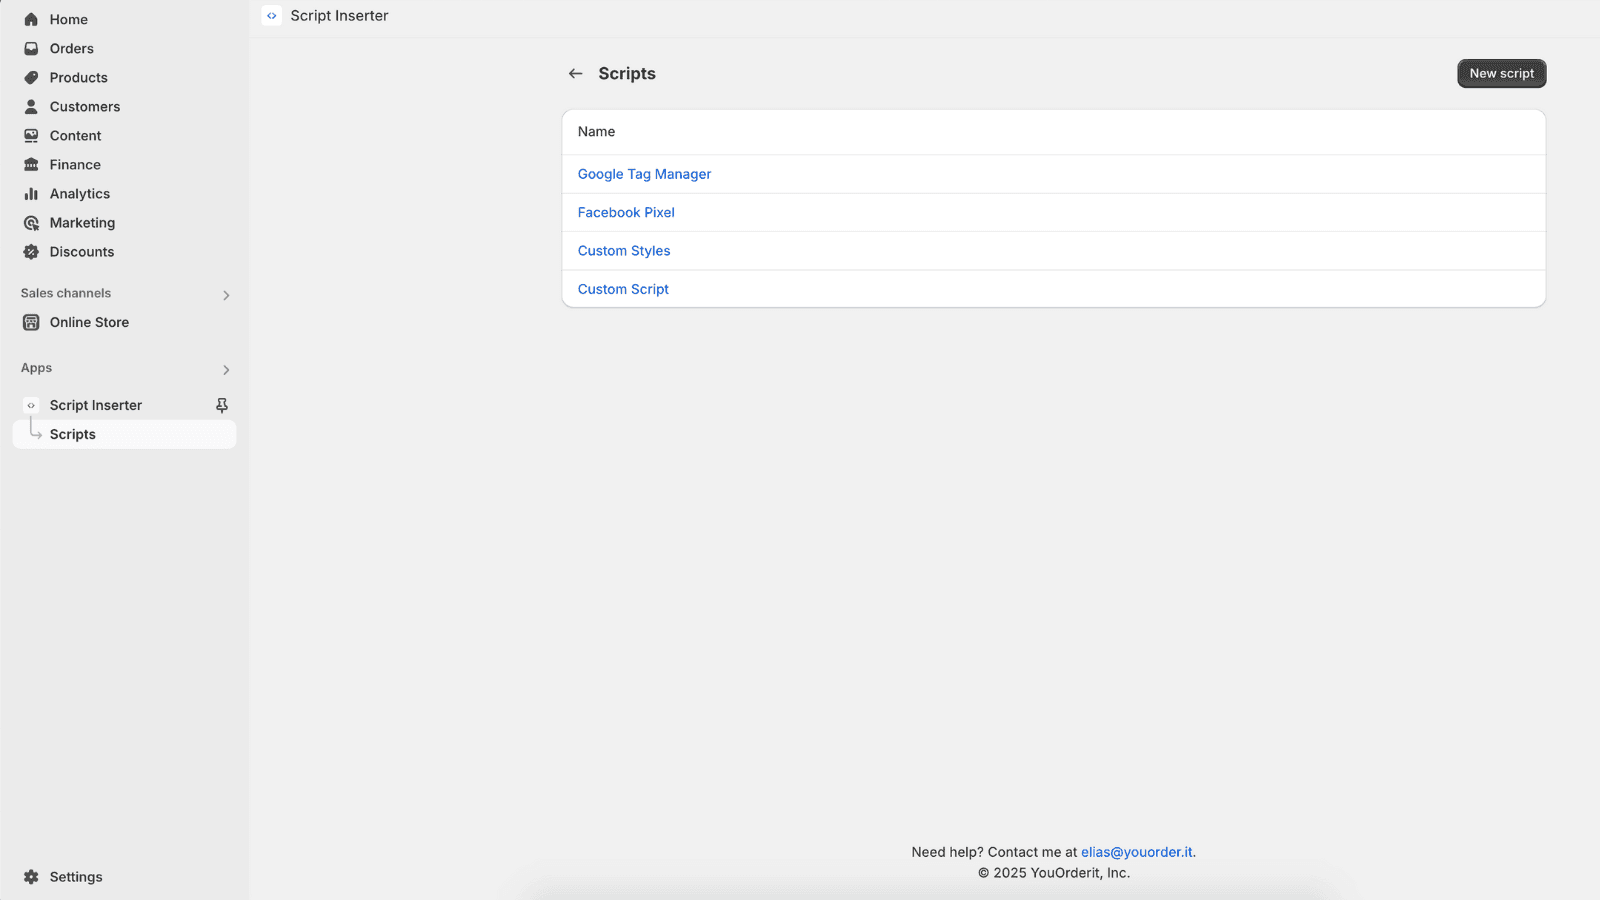The width and height of the screenshot is (1600, 900).
Task: Expand the Sales channels section
Action: click(x=226, y=294)
